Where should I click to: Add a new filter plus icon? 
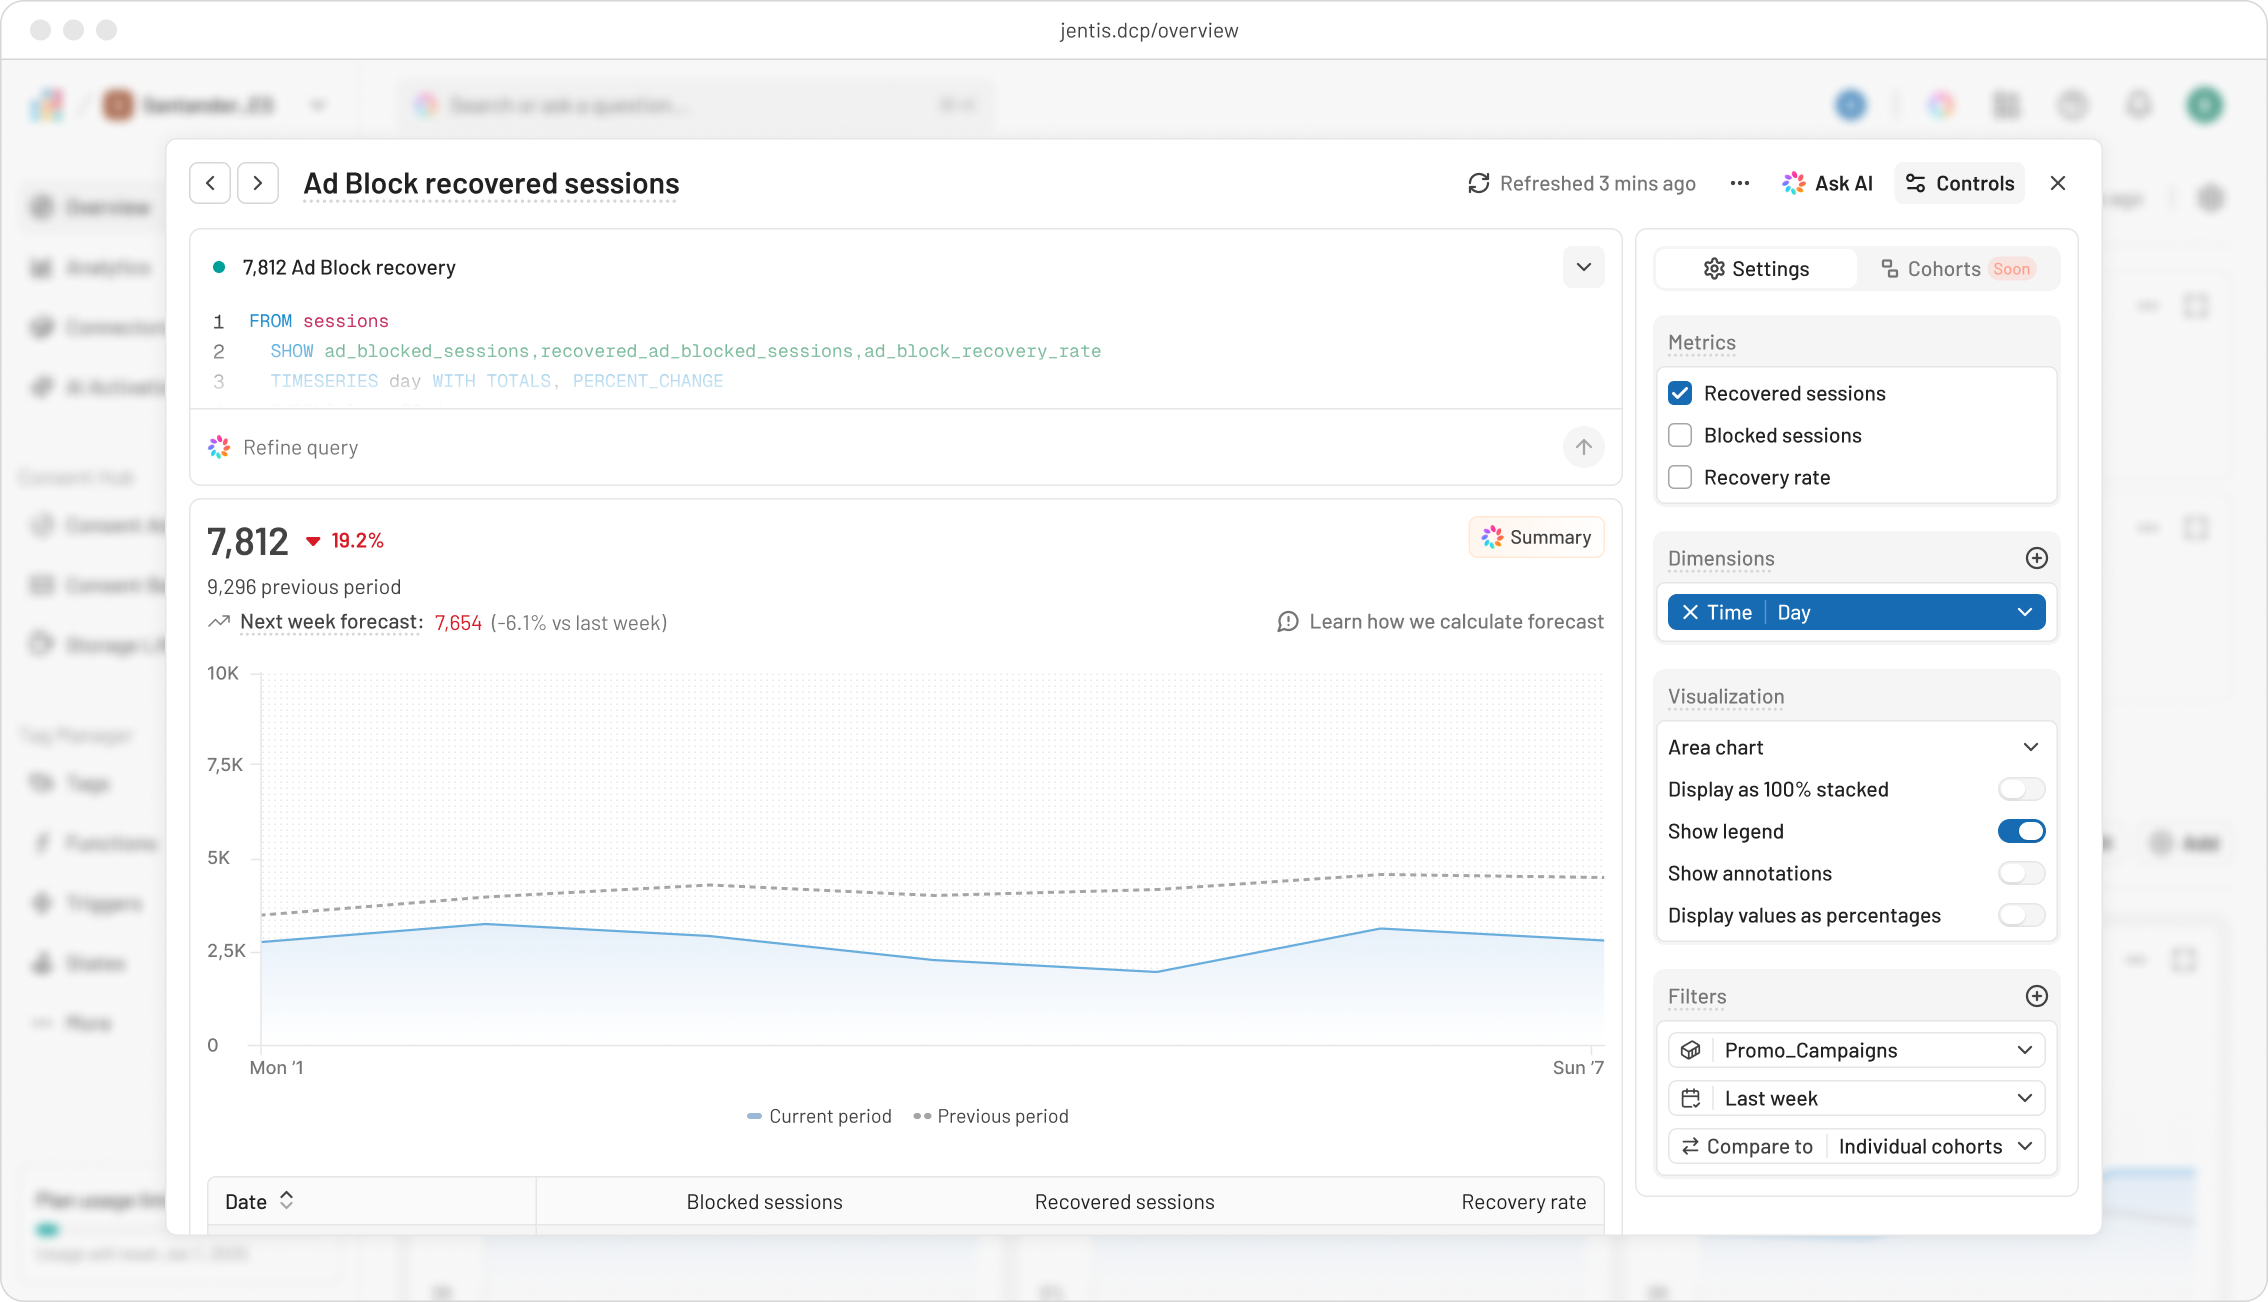[2037, 996]
